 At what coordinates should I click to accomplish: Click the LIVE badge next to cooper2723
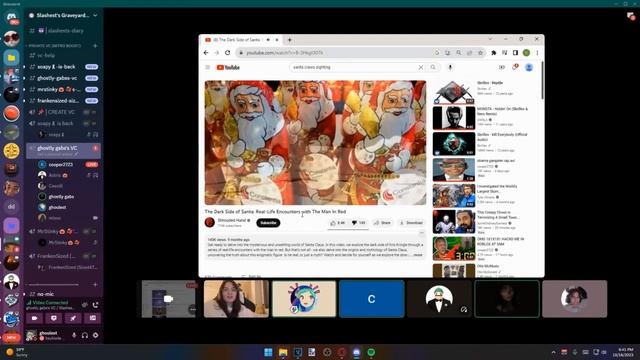[x=91, y=164]
